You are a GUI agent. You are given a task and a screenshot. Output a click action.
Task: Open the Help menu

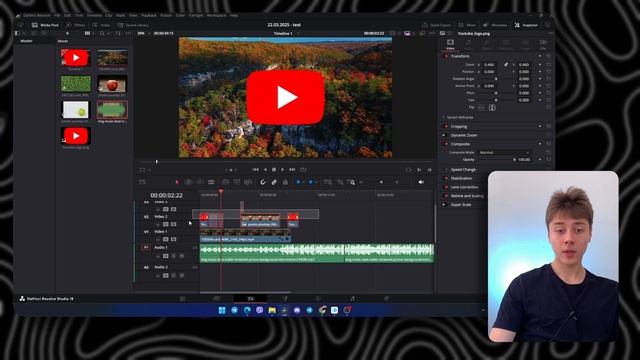coord(234,16)
